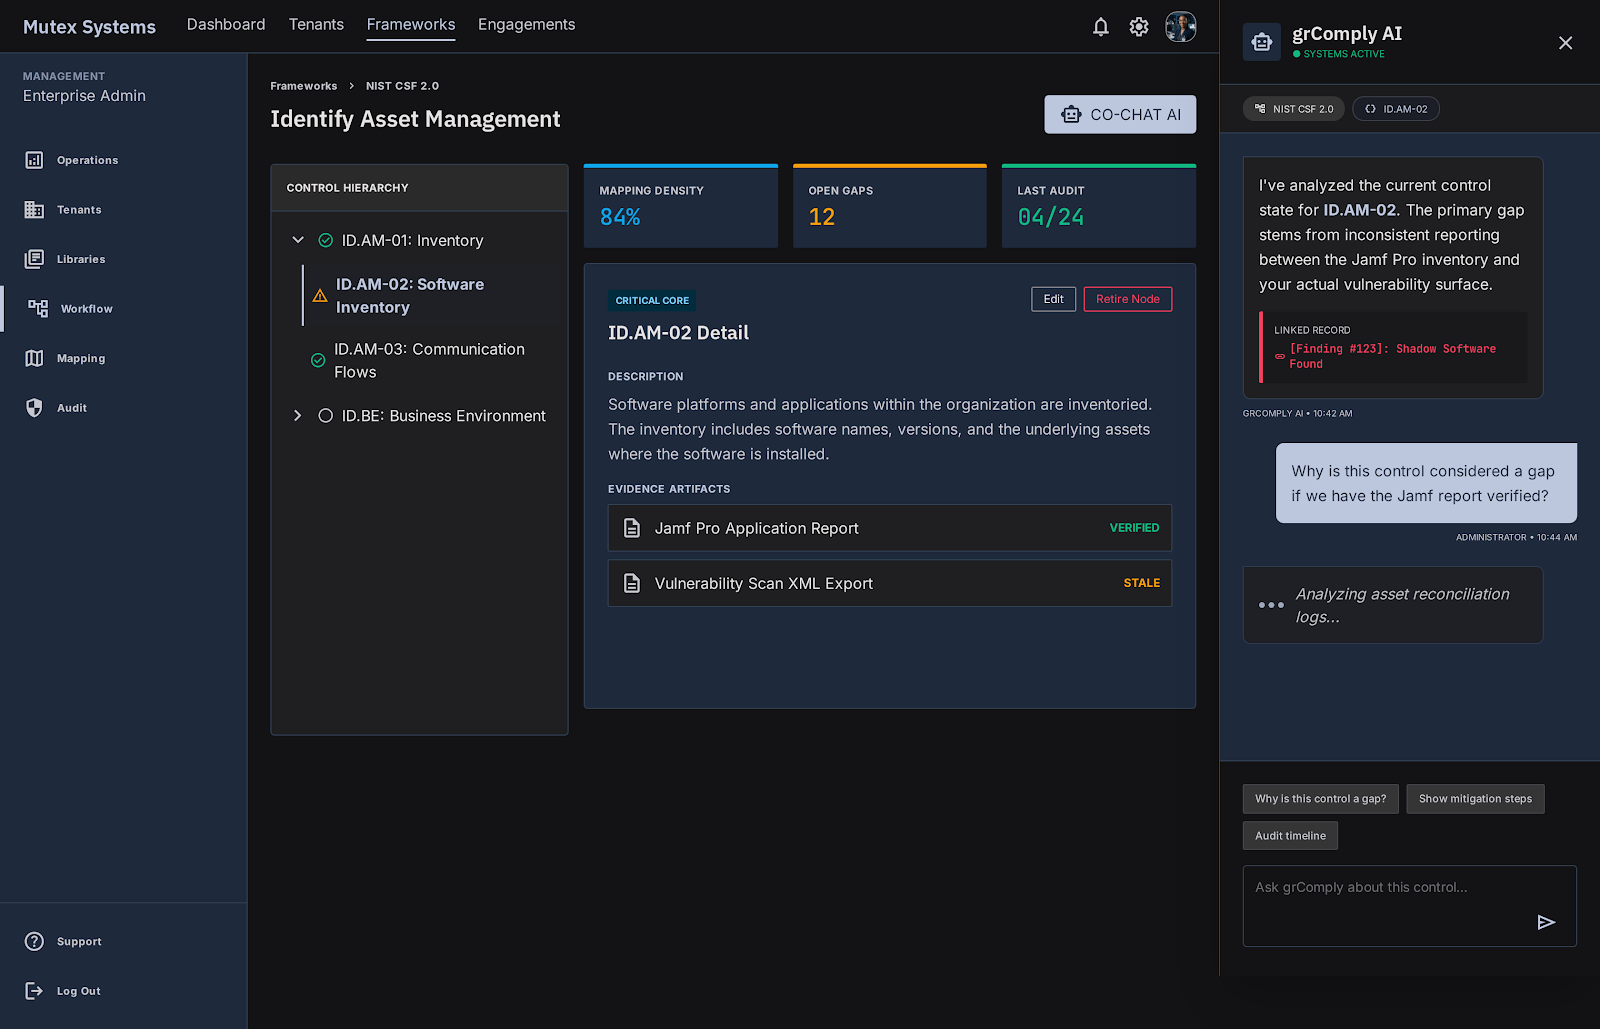This screenshot has width=1600, height=1029.
Task: Click the Open Gaps 12 card
Action: pyautogui.click(x=890, y=206)
